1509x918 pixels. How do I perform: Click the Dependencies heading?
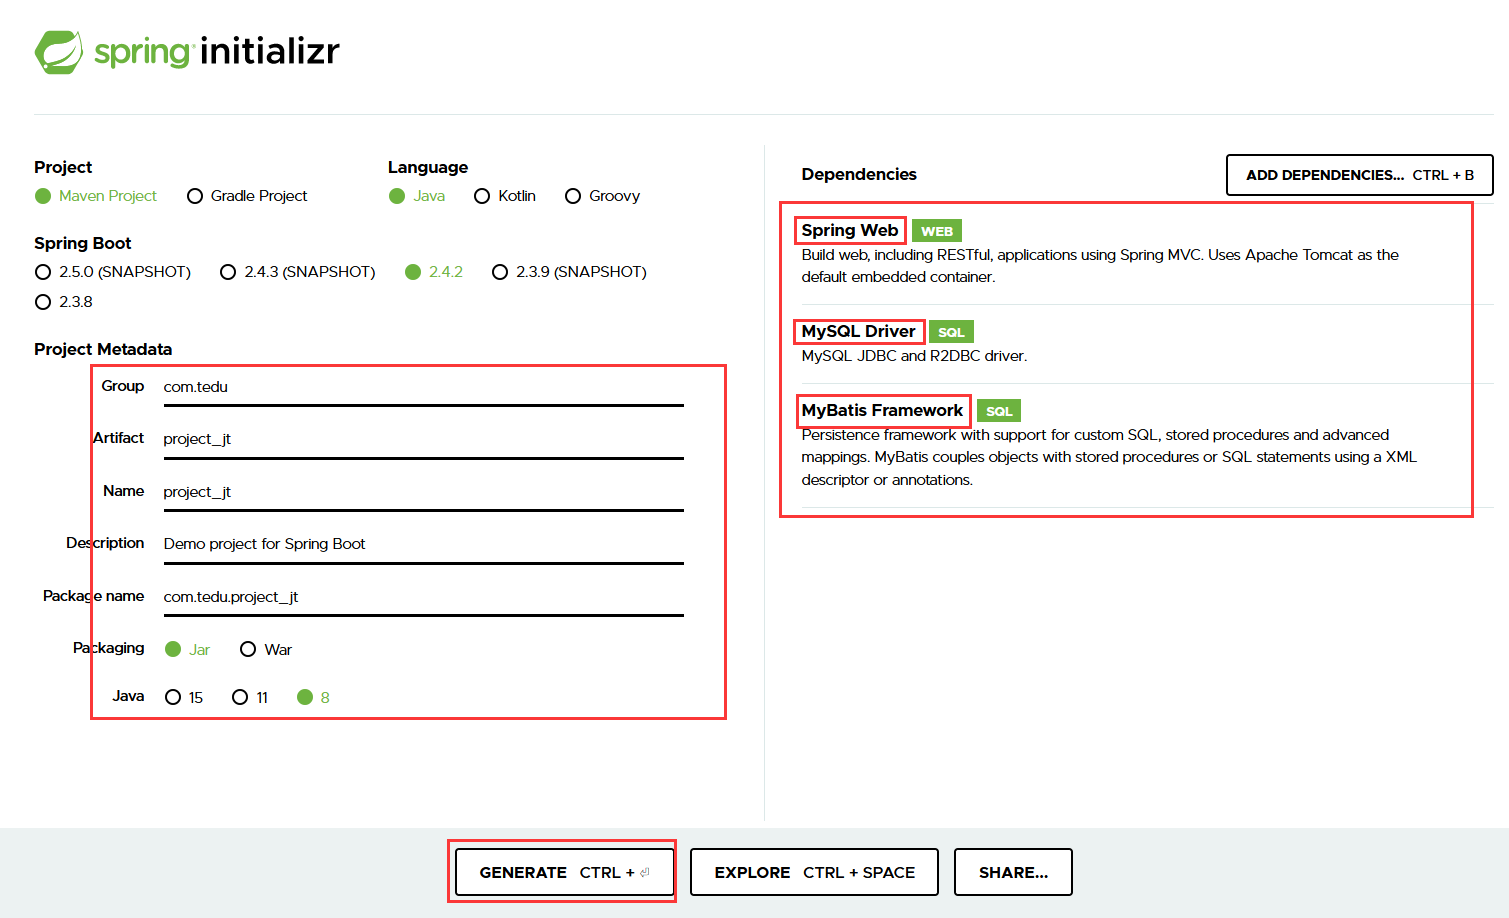859,174
